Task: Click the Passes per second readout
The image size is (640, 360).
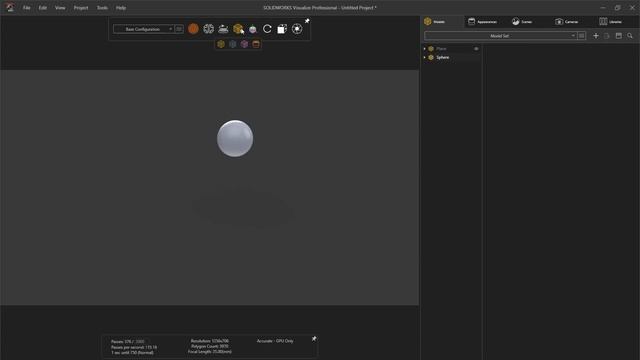Action: pyautogui.click(x=134, y=347)
